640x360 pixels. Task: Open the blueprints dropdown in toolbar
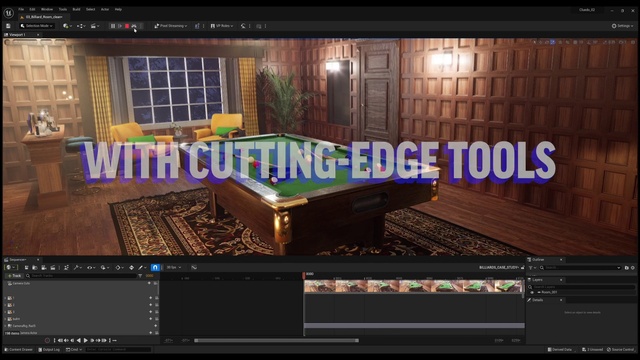click(81, 26)
